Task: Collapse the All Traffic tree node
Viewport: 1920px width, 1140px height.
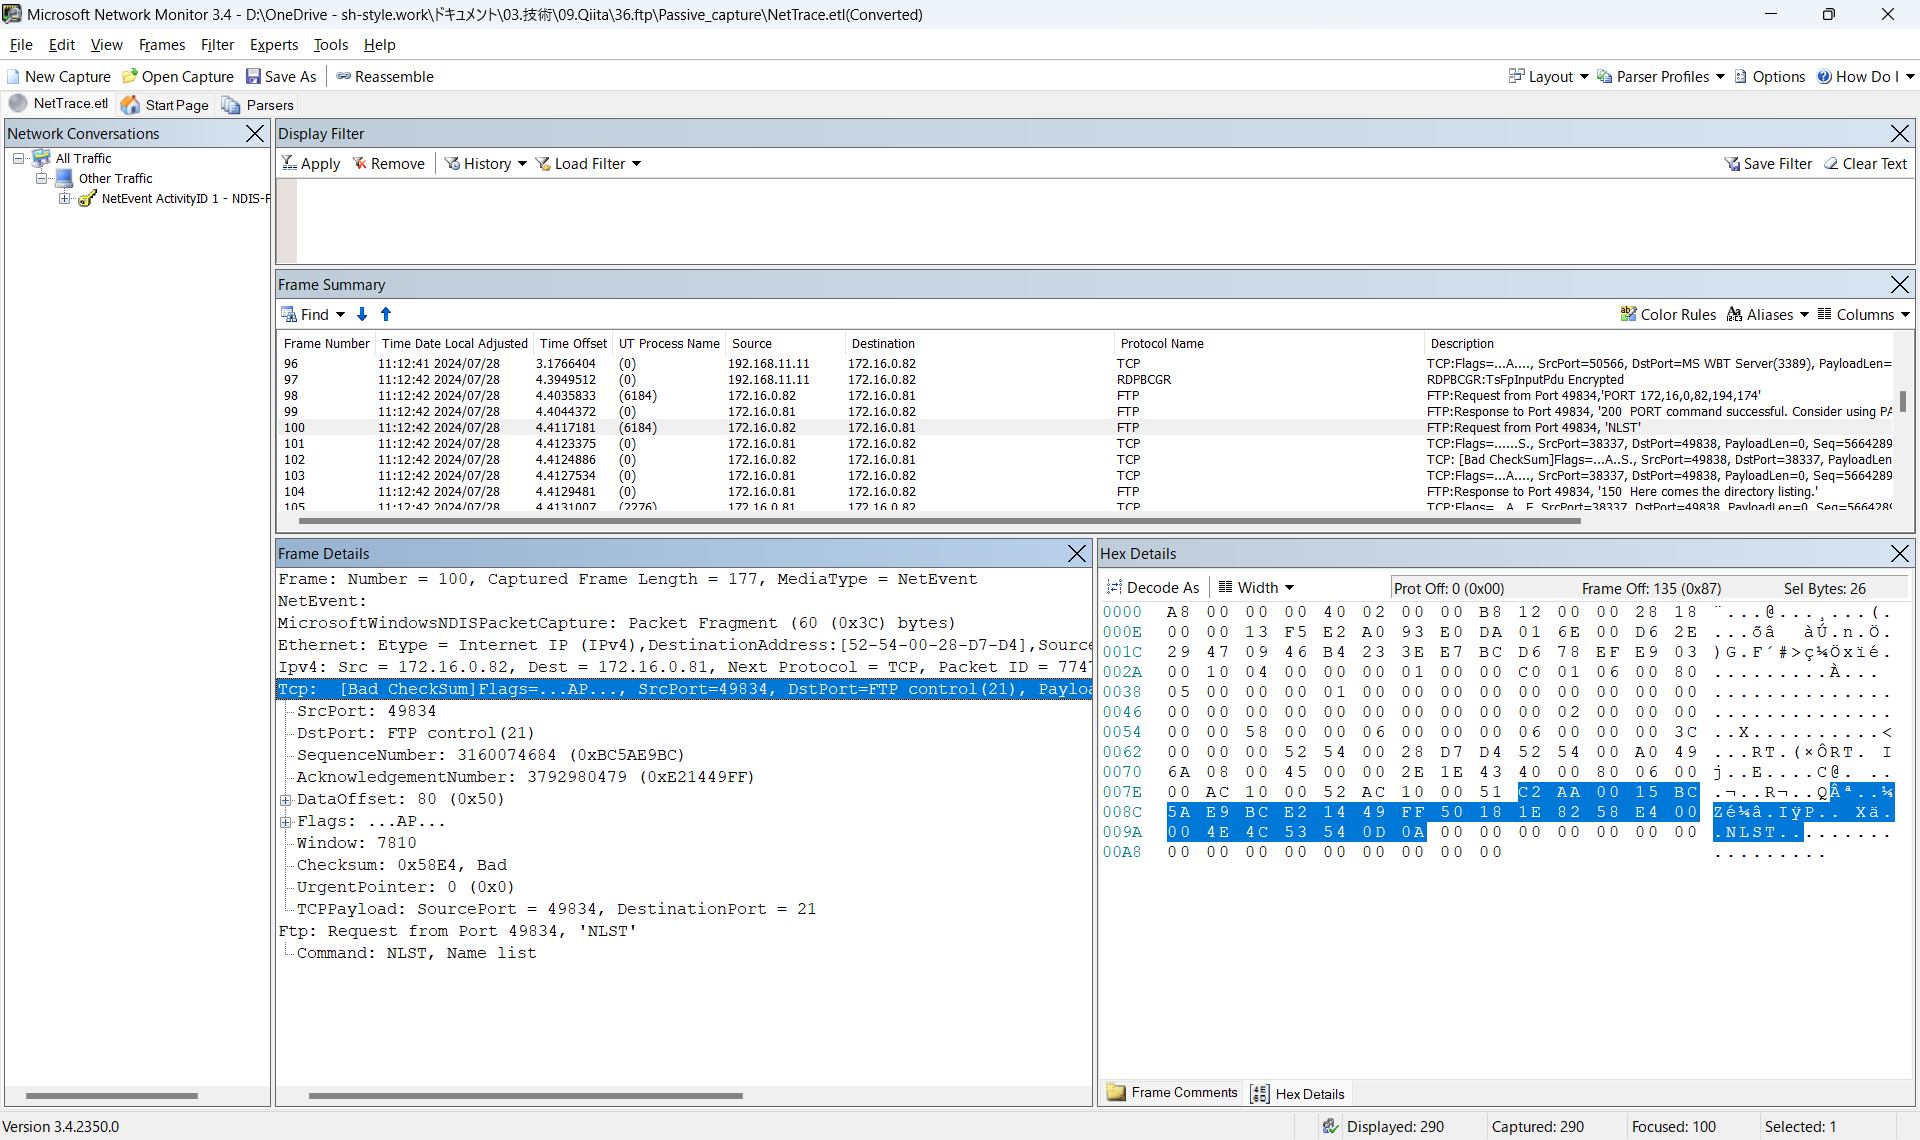Action: click(x=18, y=159)
